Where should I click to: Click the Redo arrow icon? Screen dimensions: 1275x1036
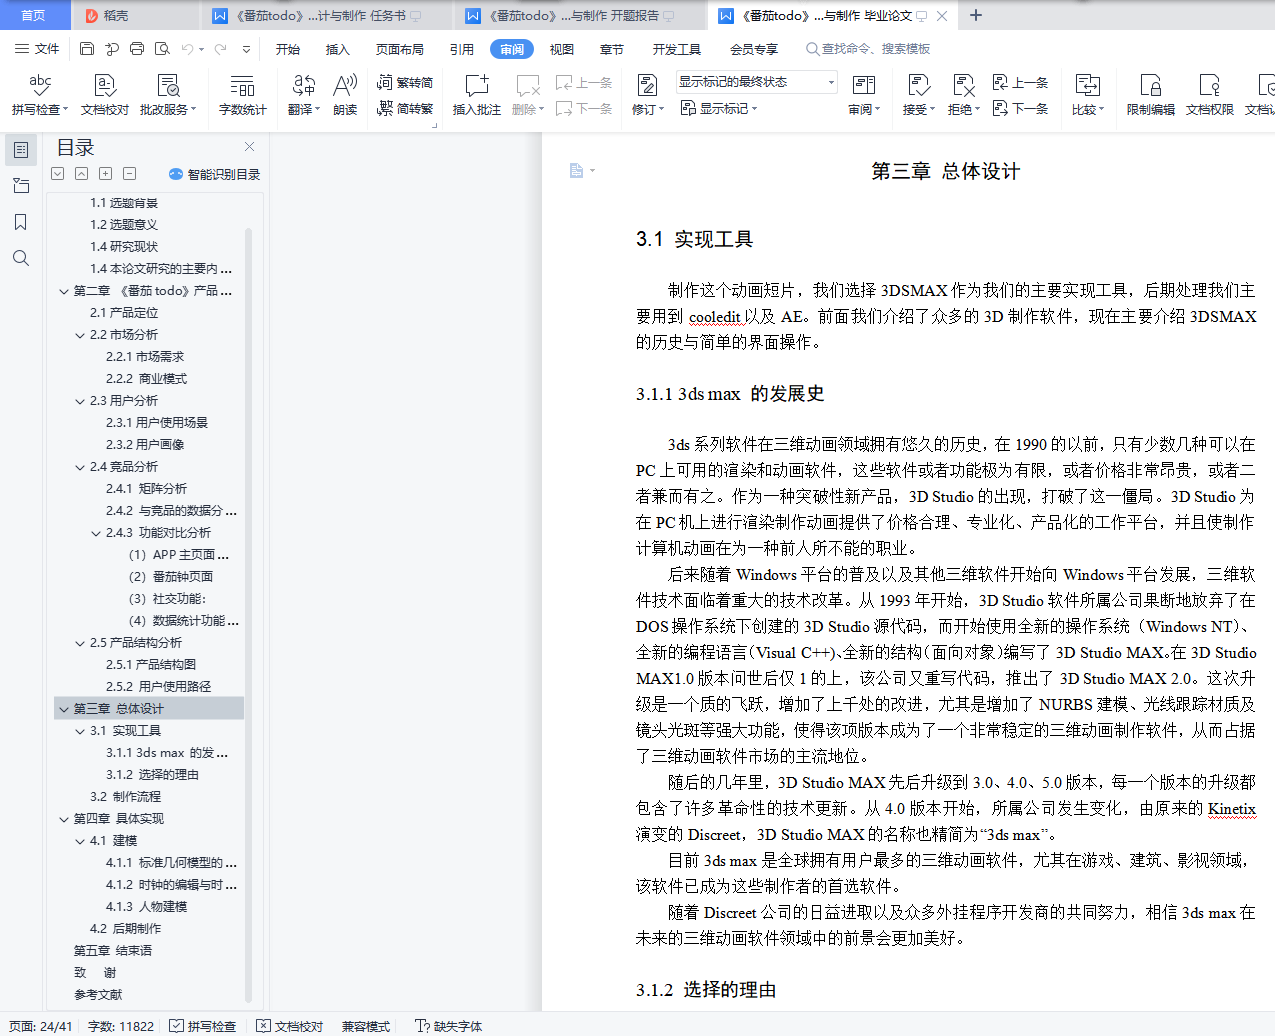pyautogui.click(x=220, y=49)
